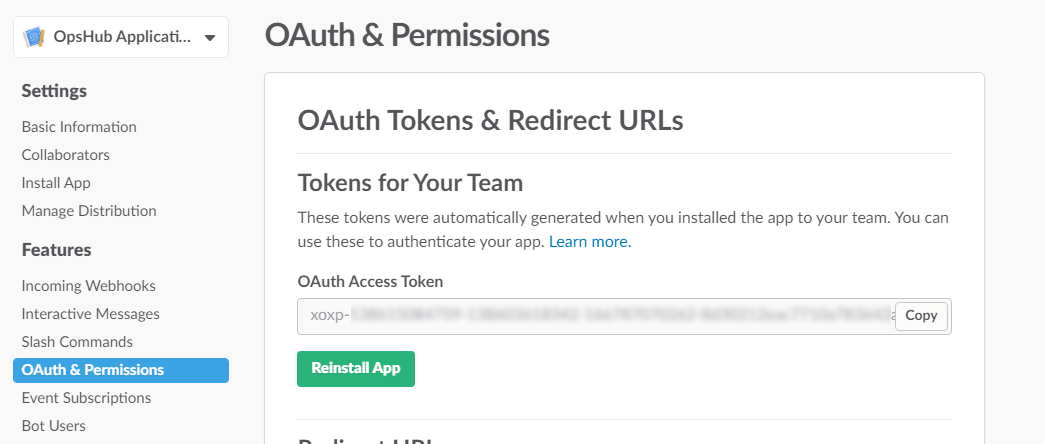1045x444 pixels.
Task: Click the OAuth Tokens & Redirect URLs heading
Action: (491, 121)
